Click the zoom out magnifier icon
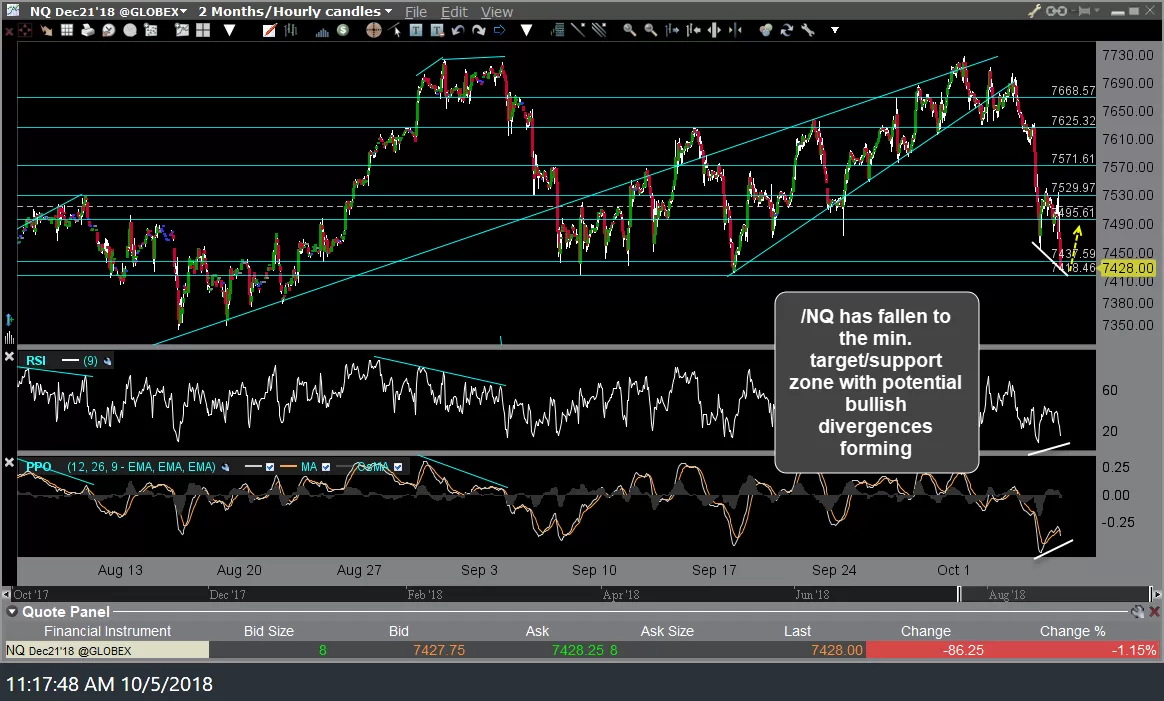Viewport: 1164px width, 701px height. point(650,30)
